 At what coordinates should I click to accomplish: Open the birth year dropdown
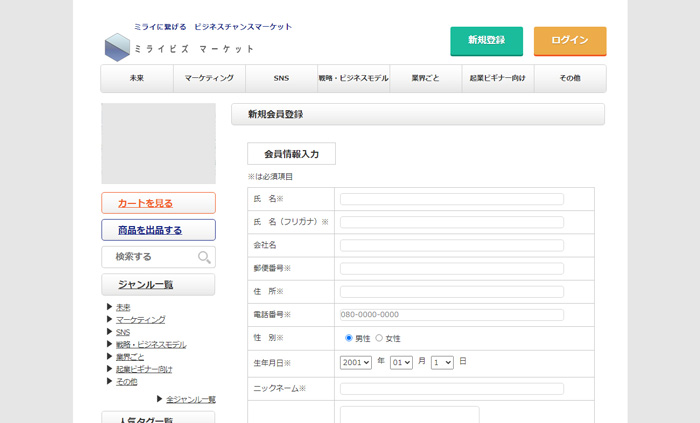[355, 362]
